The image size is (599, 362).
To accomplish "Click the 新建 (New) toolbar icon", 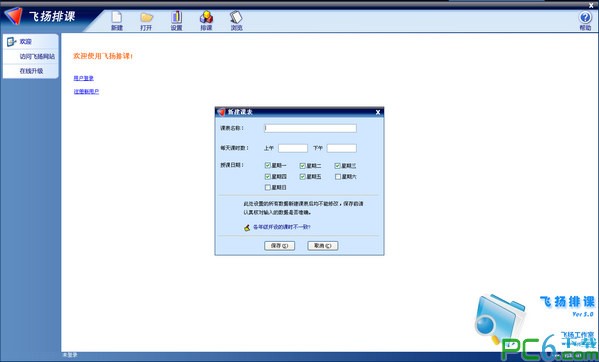I will 117,18.
